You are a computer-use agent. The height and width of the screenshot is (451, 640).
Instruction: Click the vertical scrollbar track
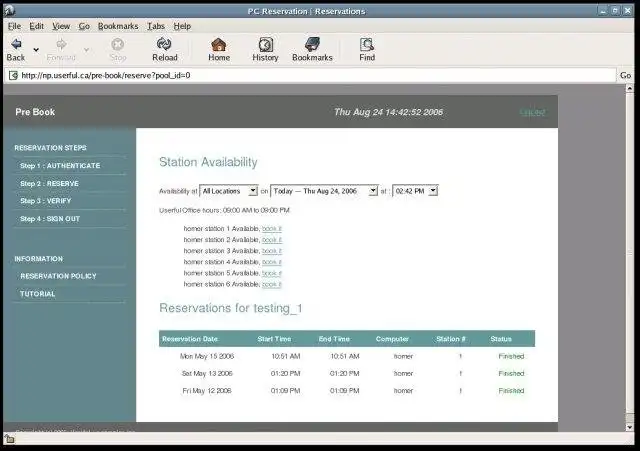629,258
